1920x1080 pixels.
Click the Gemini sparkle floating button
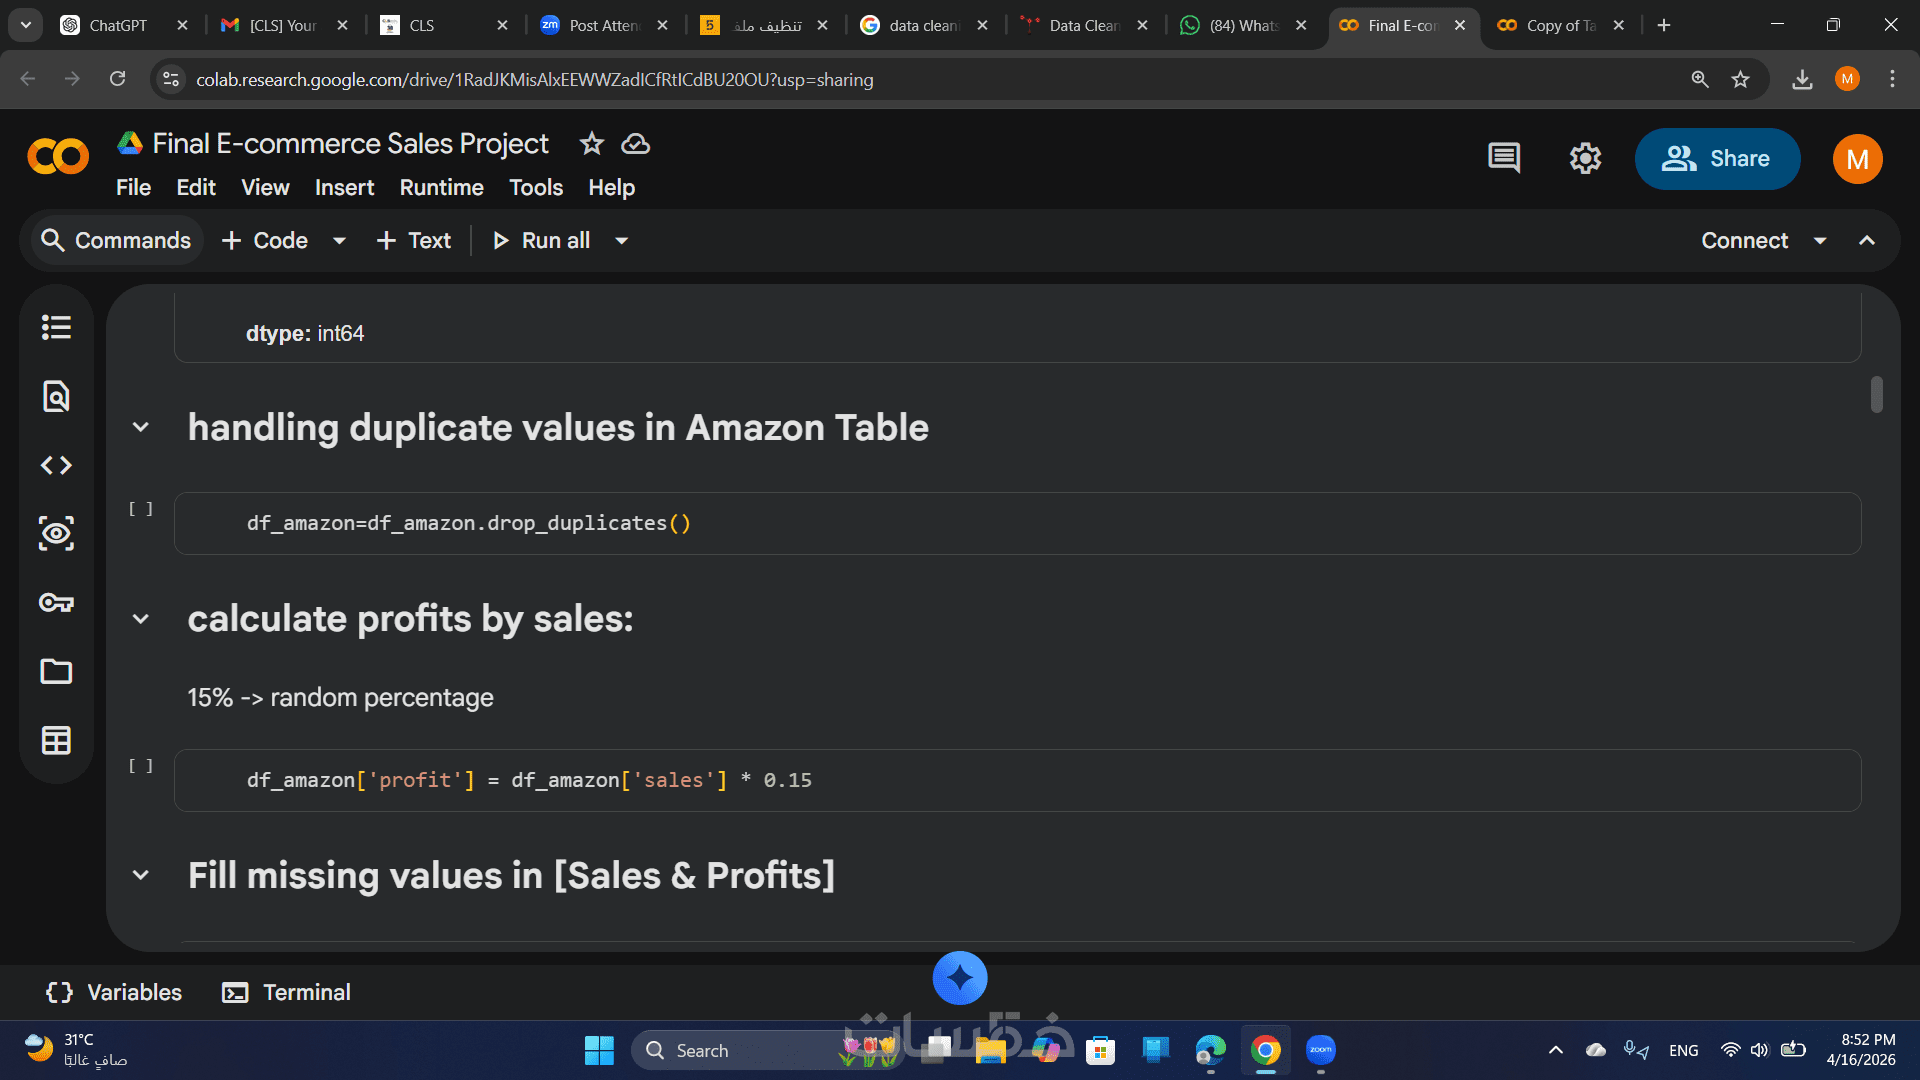click(x=959, y=978)
